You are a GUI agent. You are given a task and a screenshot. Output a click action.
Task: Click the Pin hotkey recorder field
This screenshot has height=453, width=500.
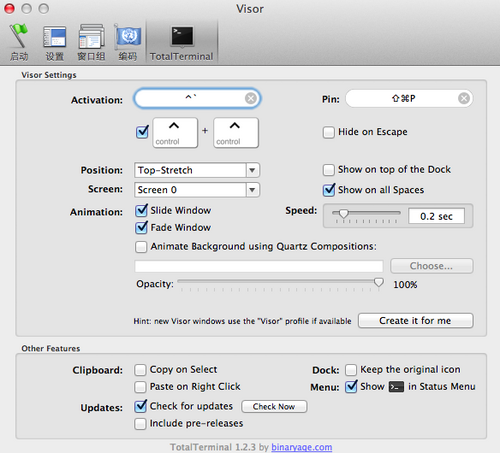coord(409,98)
